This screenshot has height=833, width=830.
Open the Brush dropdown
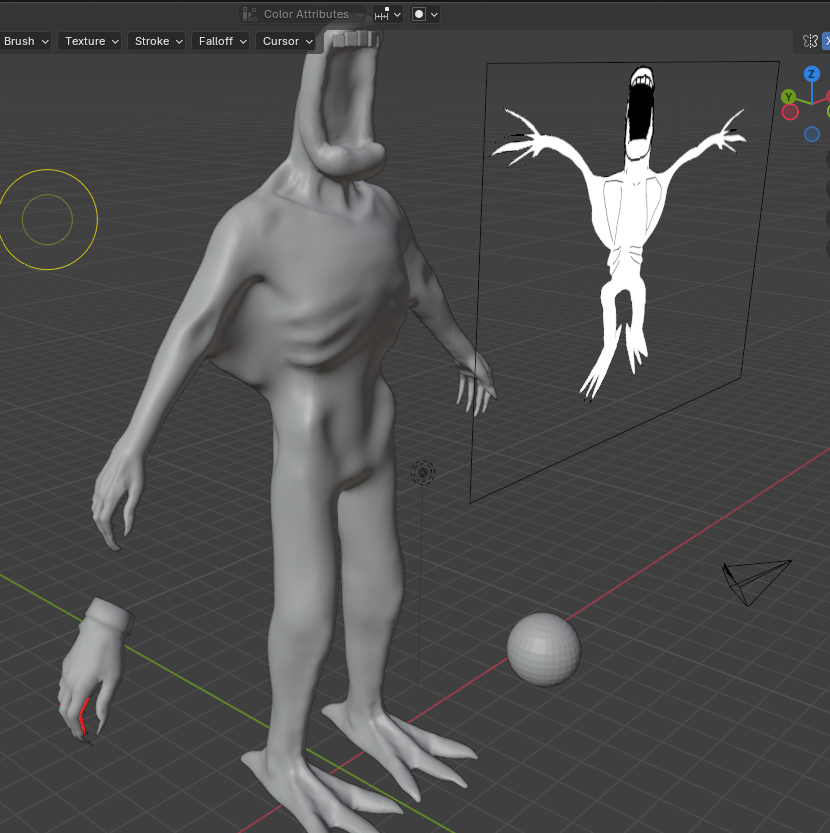tap(26, 41)
